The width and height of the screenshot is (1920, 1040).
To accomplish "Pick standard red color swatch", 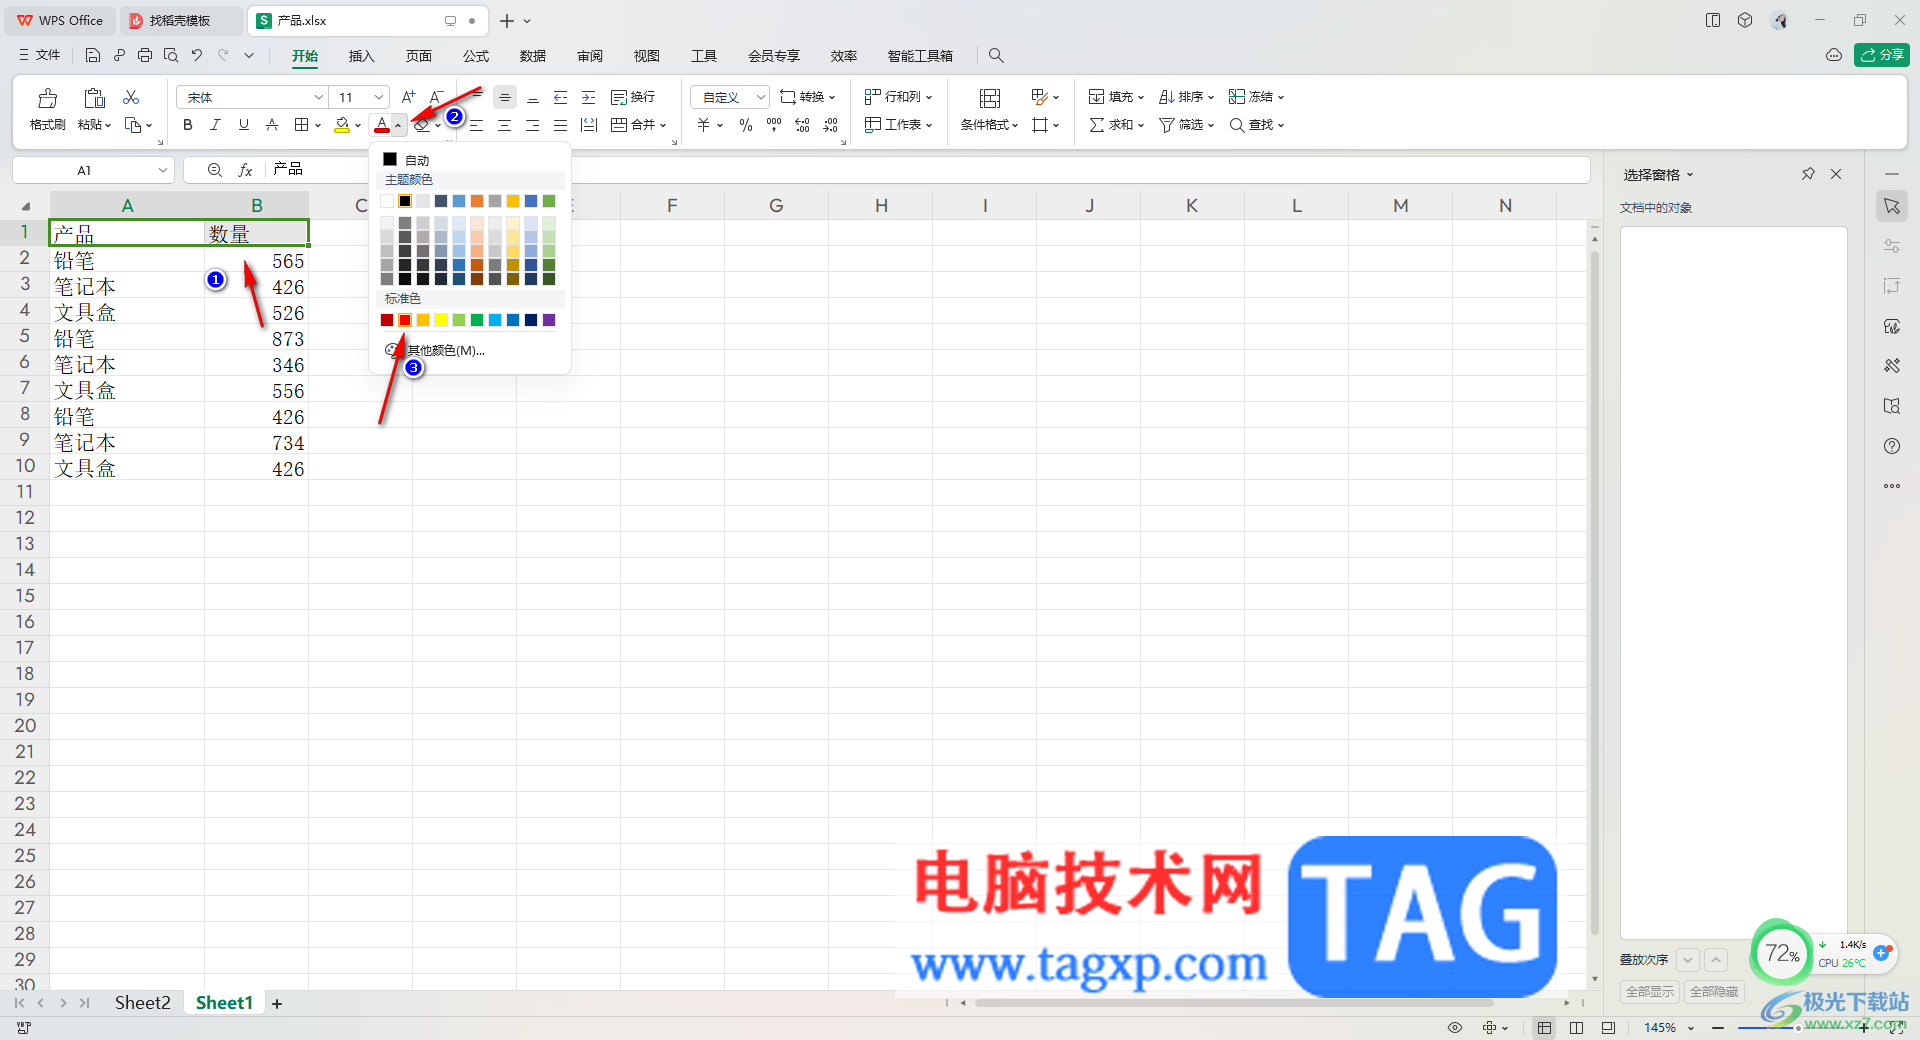I will (x=405, y=320).
